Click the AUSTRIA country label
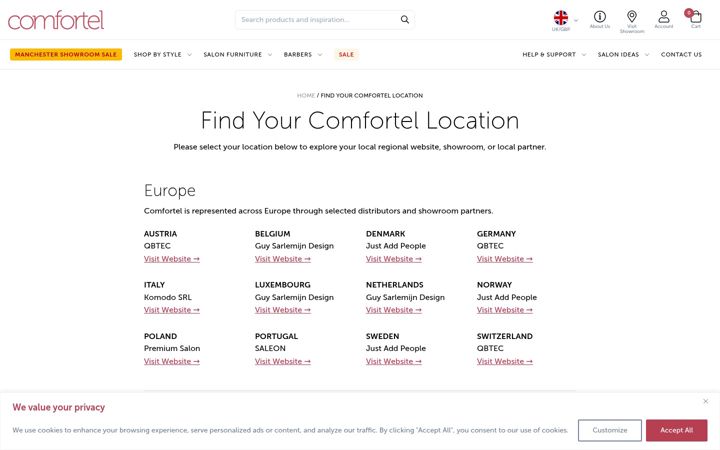Viewport: 720px width, 450px height. pyautogui.click(x=160, y=234)
